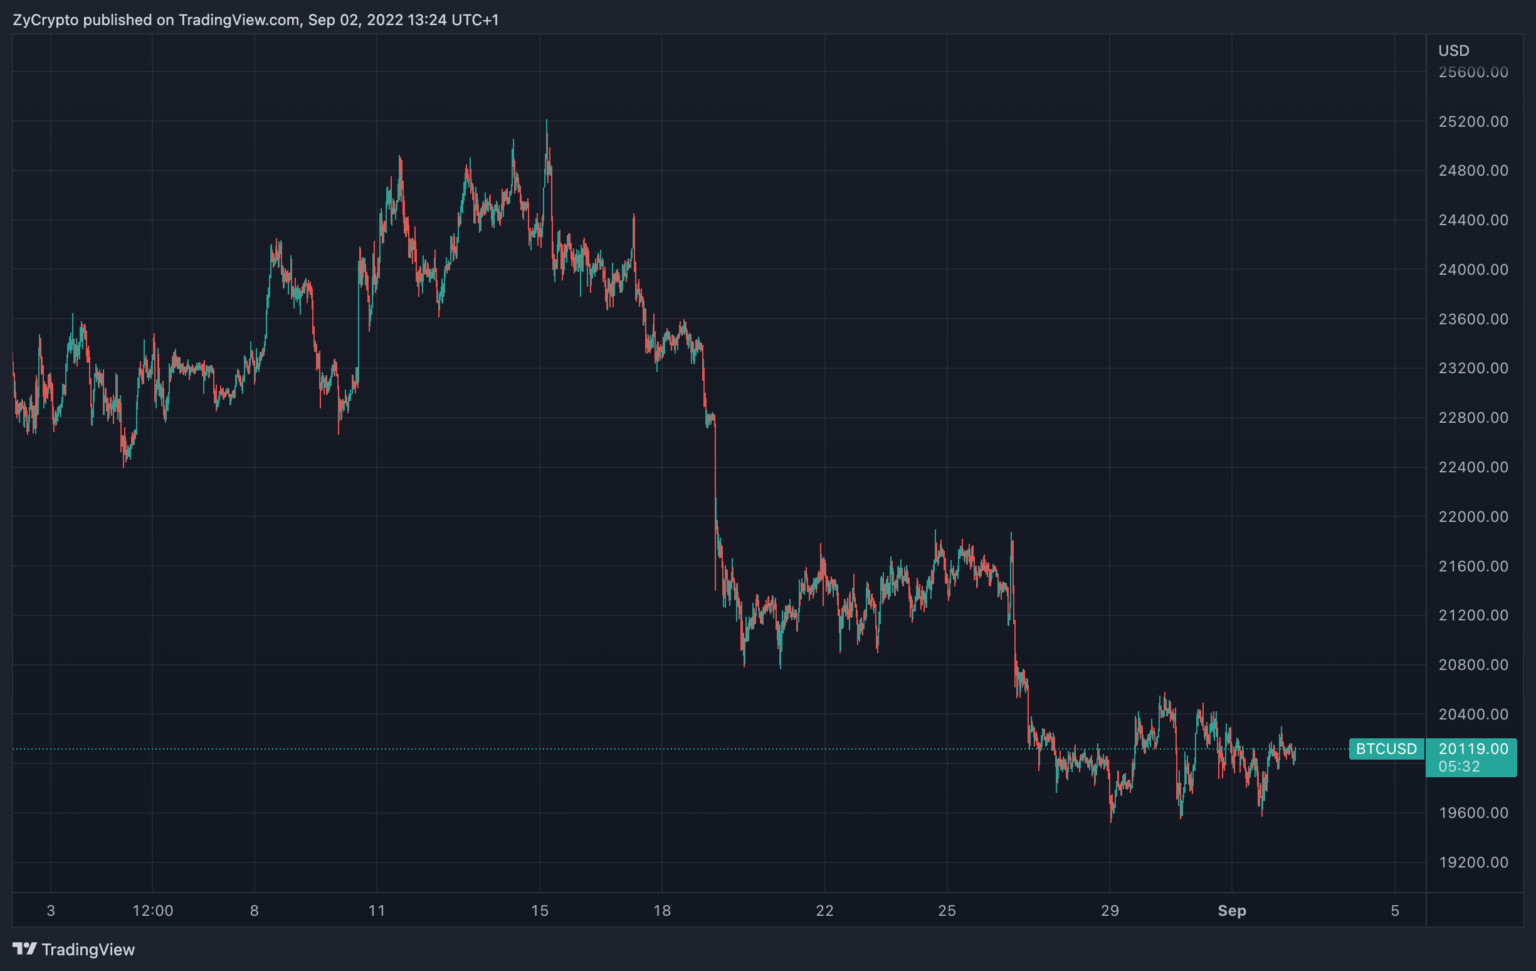Screen dimensions: 1536x971
Task: Click the date label 29 on time axis
Action: [1110, 911]
